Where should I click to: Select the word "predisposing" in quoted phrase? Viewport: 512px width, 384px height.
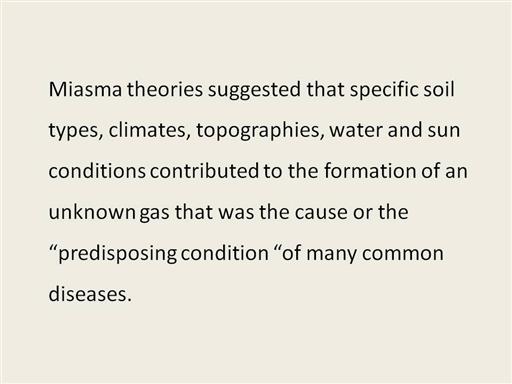pyautogui.click(x=118, y=255)
